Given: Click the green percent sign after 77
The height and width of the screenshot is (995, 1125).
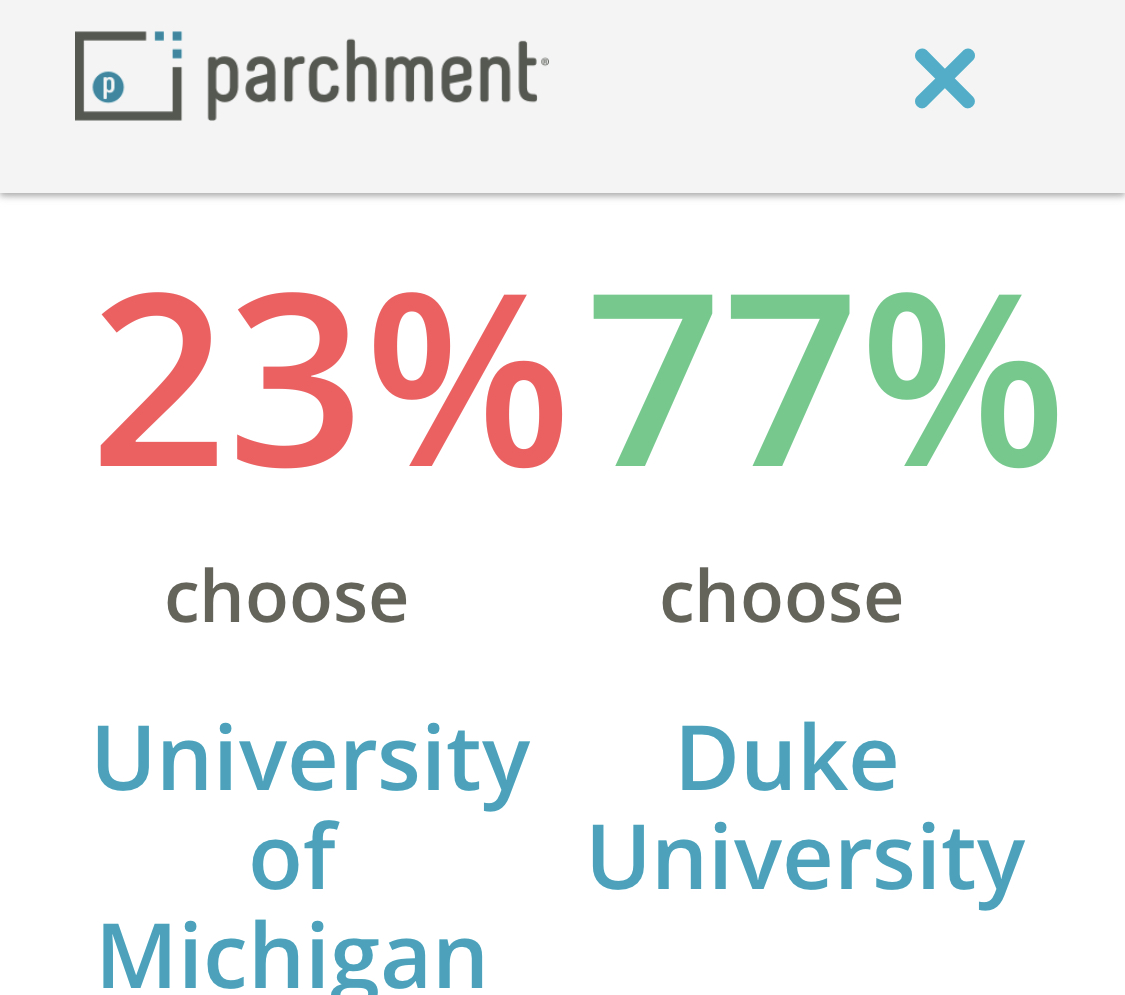Looking at the screenshot, I should 962,380.
